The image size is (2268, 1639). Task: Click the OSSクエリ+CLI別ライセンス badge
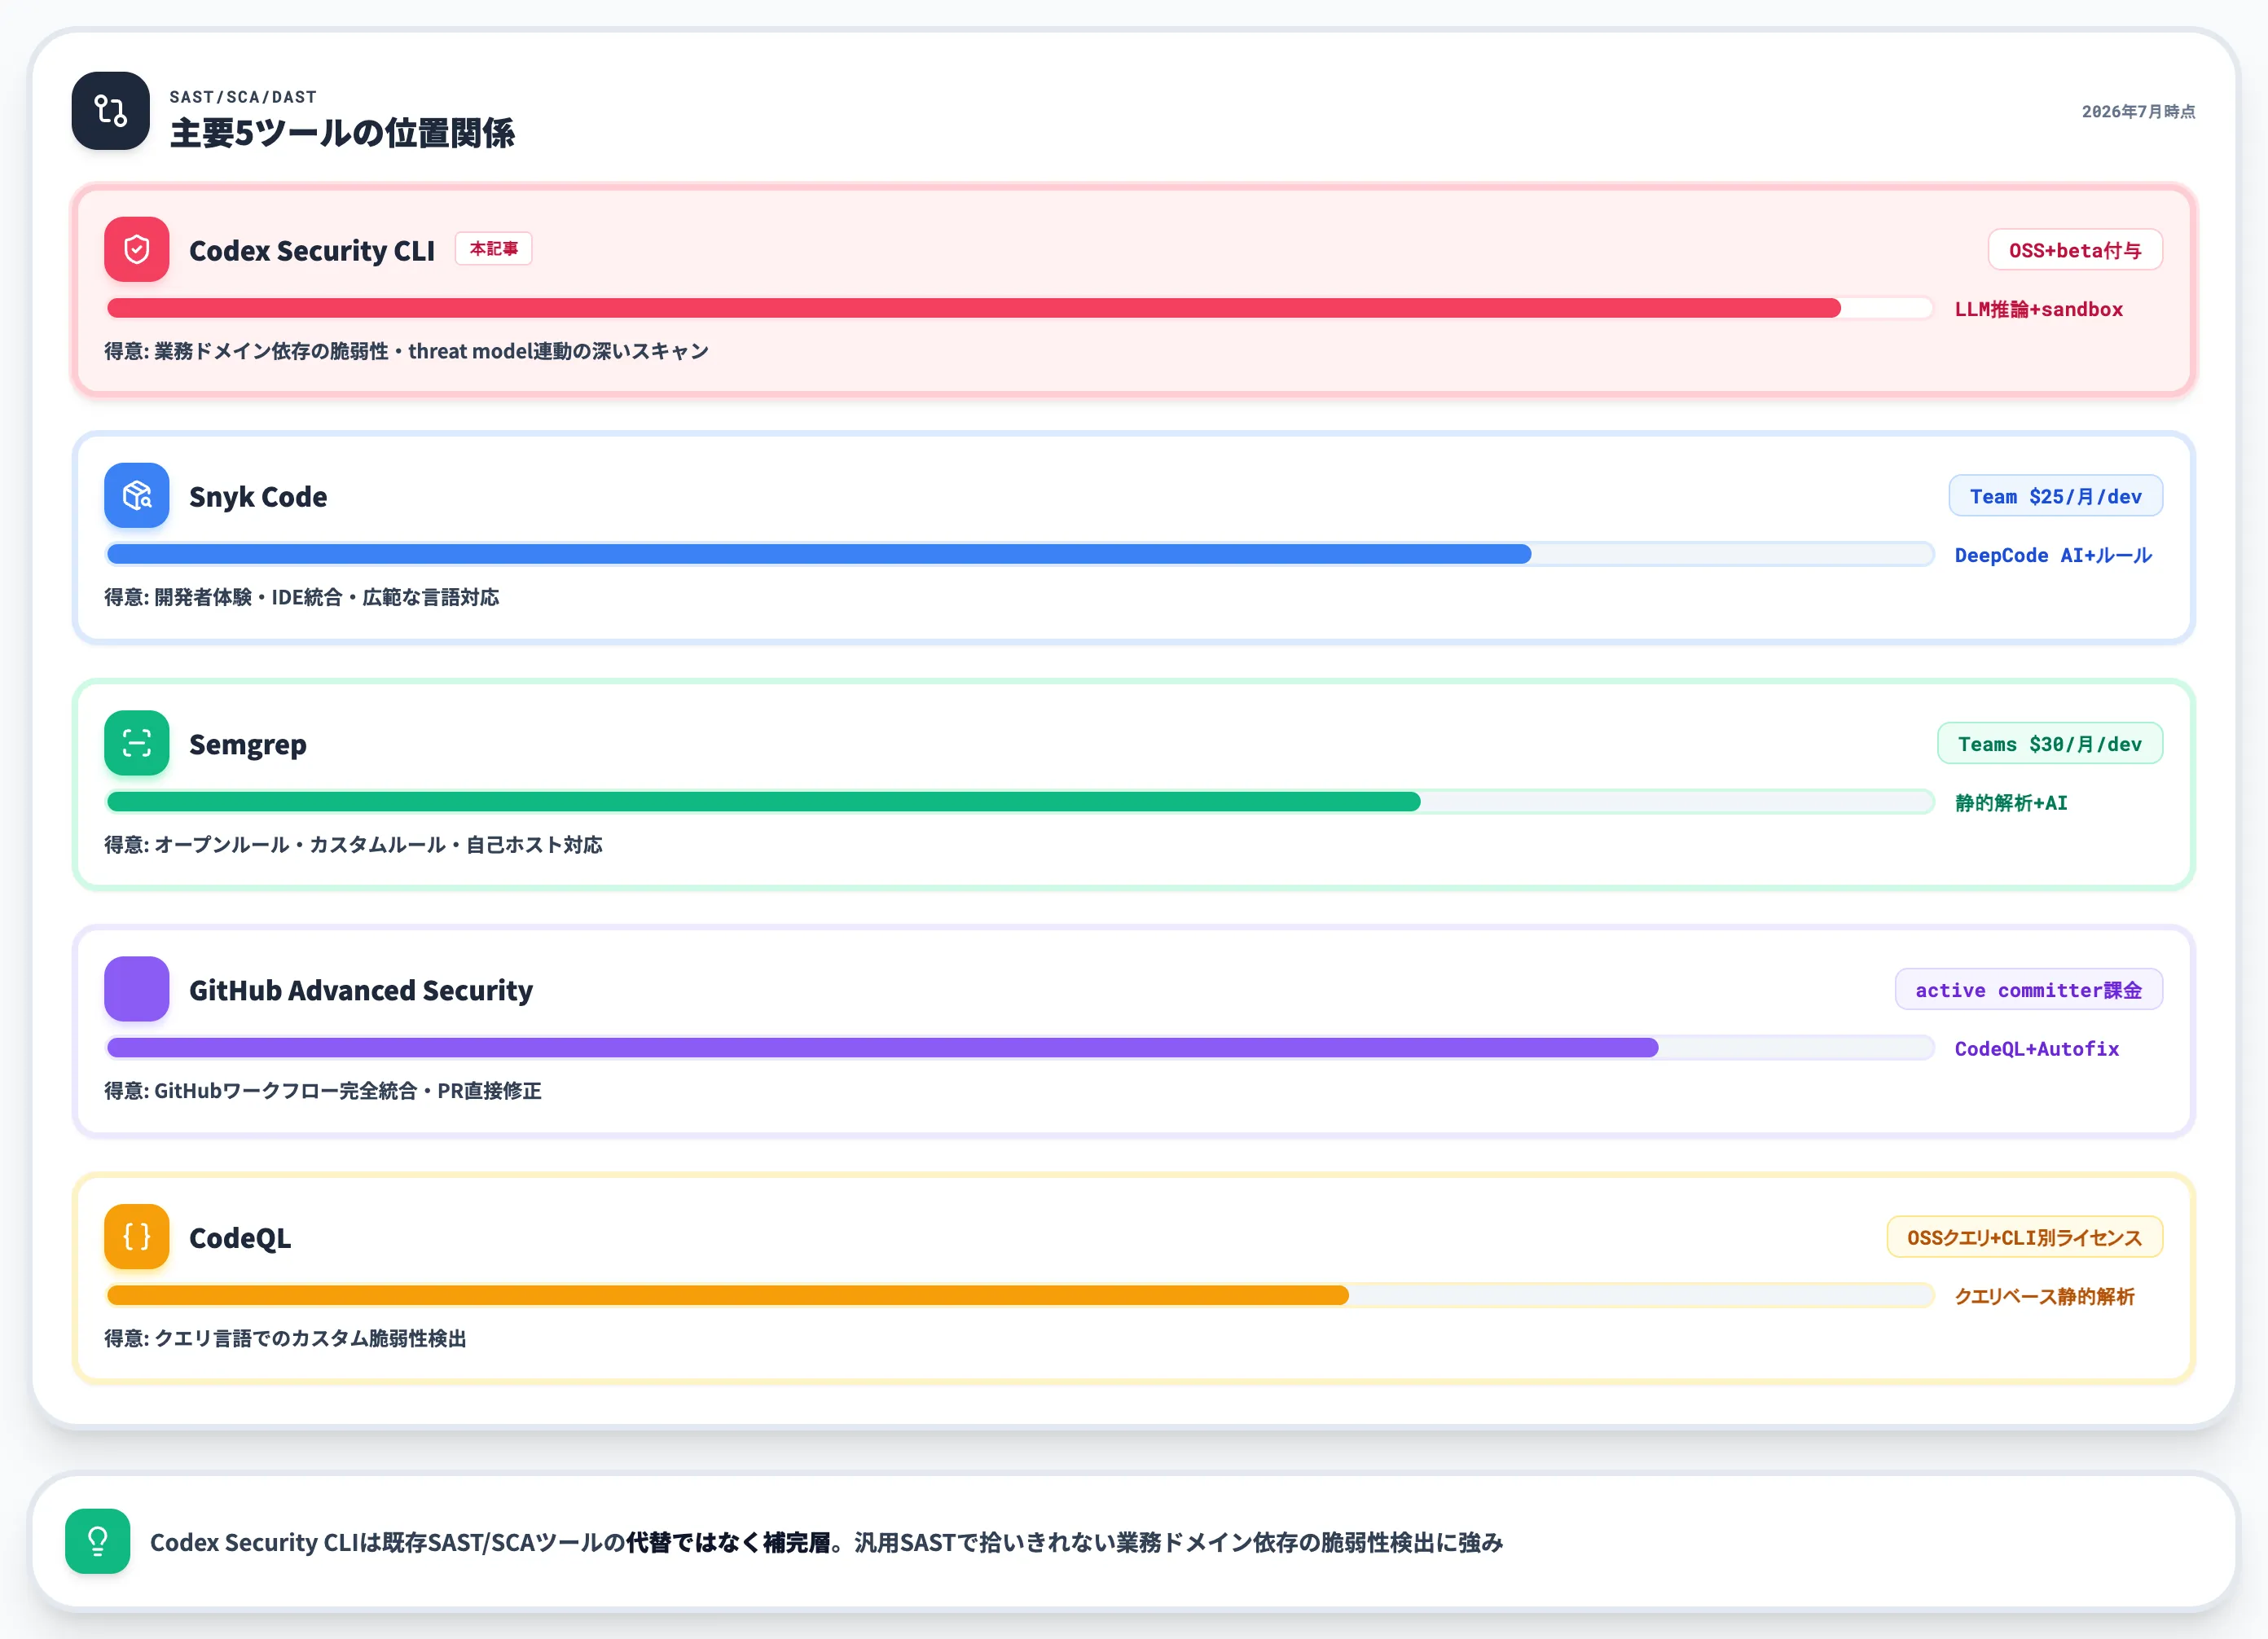[x=2025, y=1238]
